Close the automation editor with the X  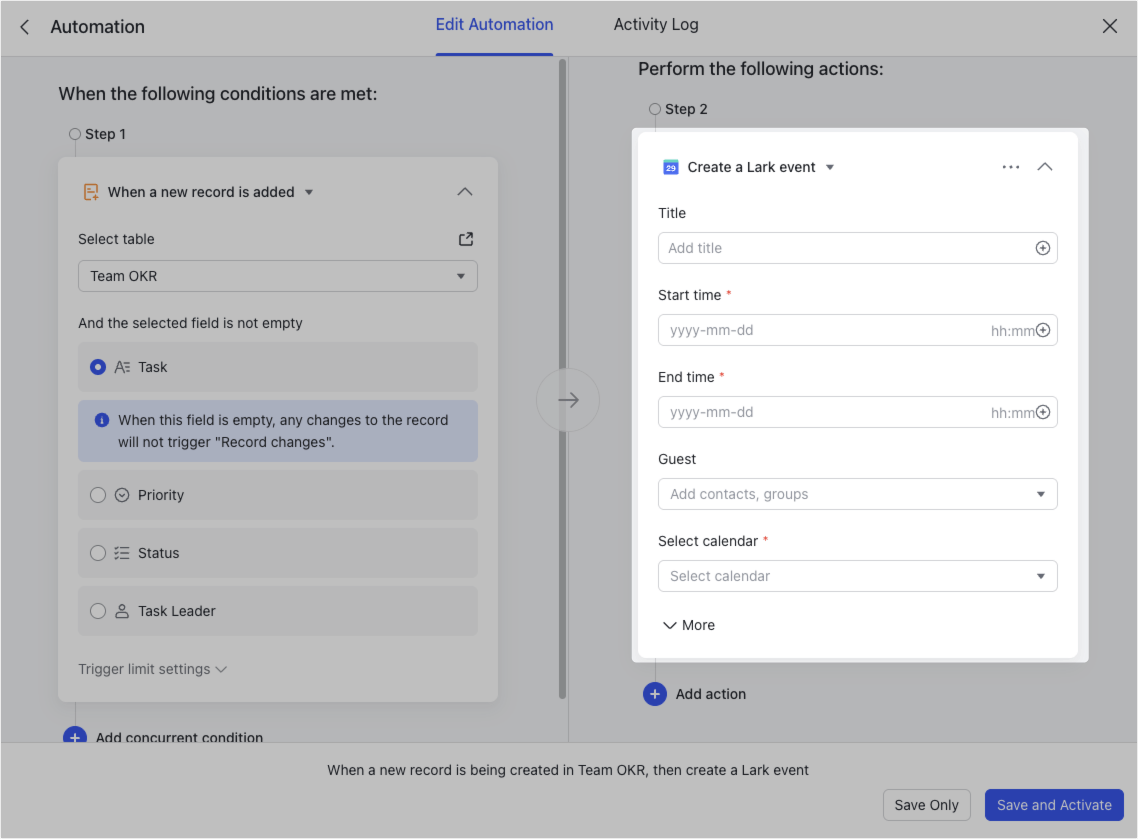coord(1109,27)
